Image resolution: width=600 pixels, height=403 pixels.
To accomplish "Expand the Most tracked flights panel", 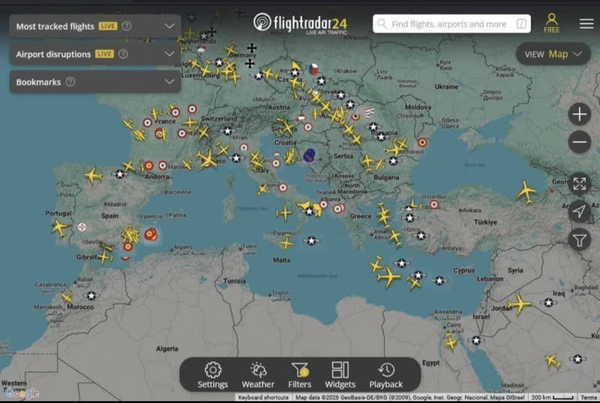I will (168, 25).
